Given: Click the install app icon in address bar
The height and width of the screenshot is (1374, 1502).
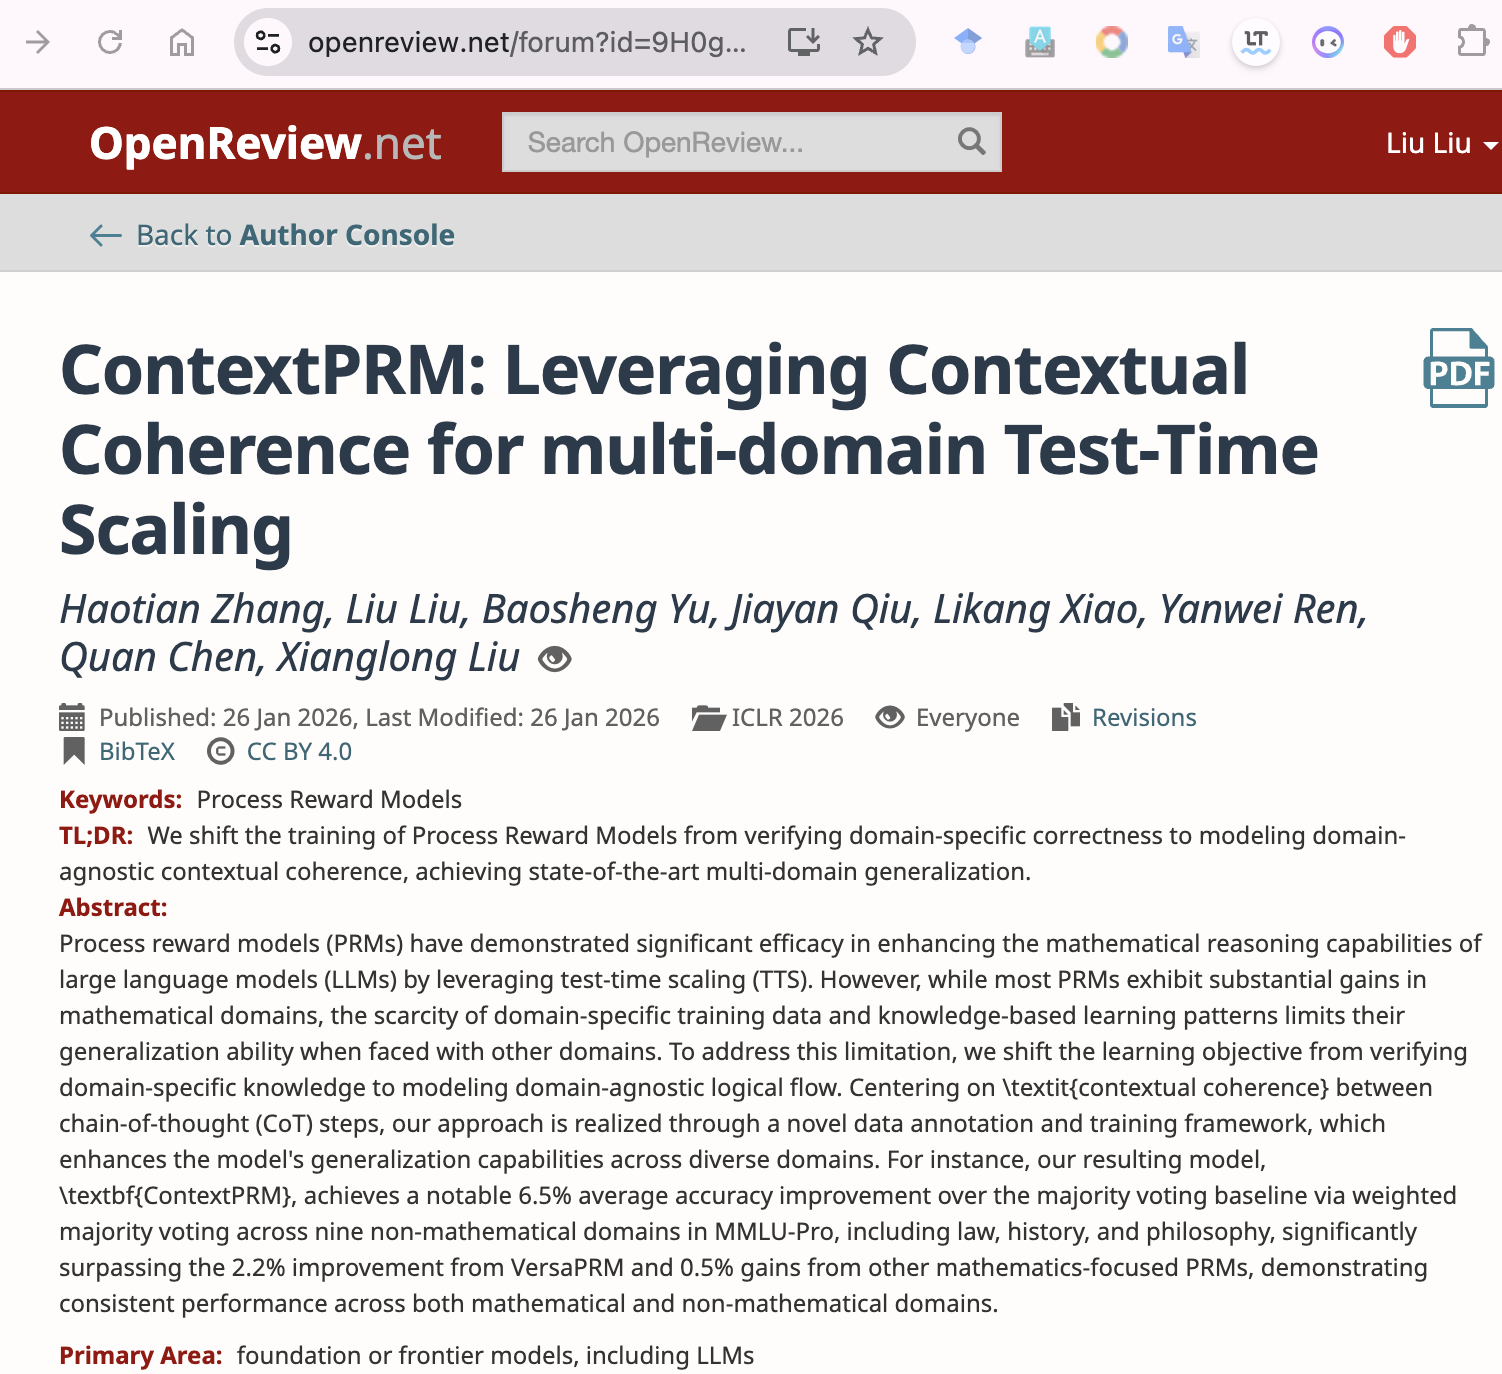Looking at the screenshot, I should tap(803, 42).
